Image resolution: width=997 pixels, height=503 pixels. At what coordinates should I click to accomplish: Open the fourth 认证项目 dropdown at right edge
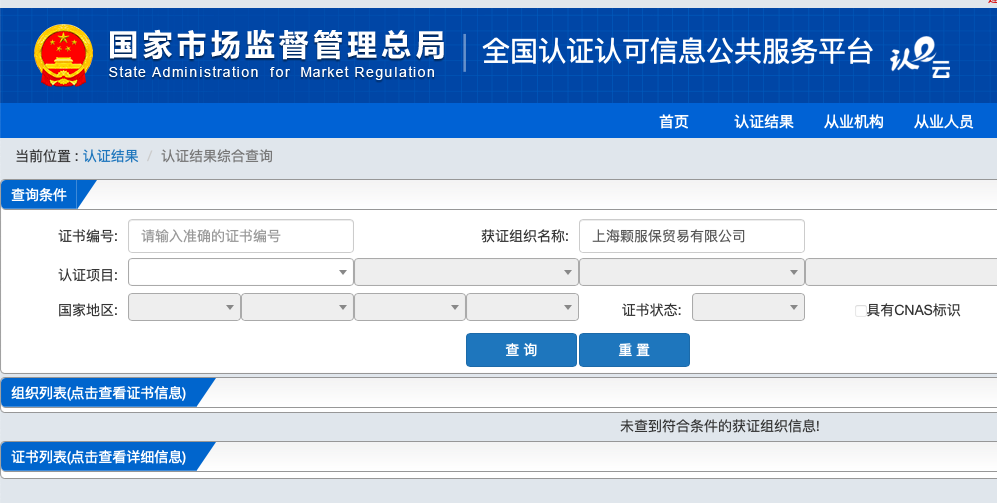[901, 272]
